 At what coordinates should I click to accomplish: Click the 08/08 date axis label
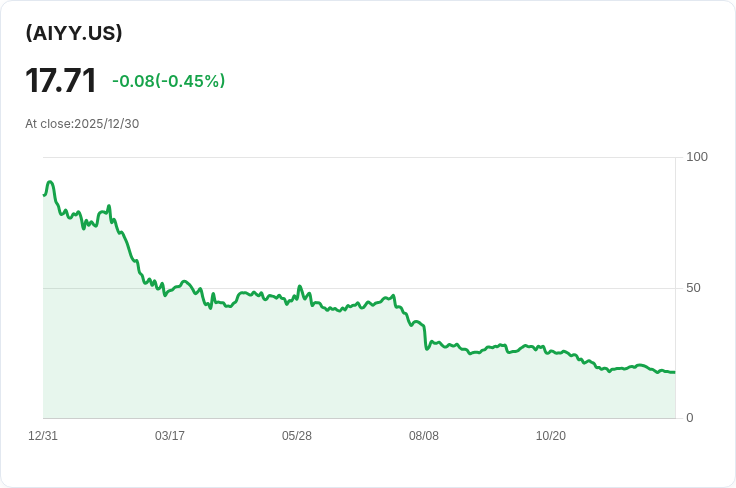423,436
